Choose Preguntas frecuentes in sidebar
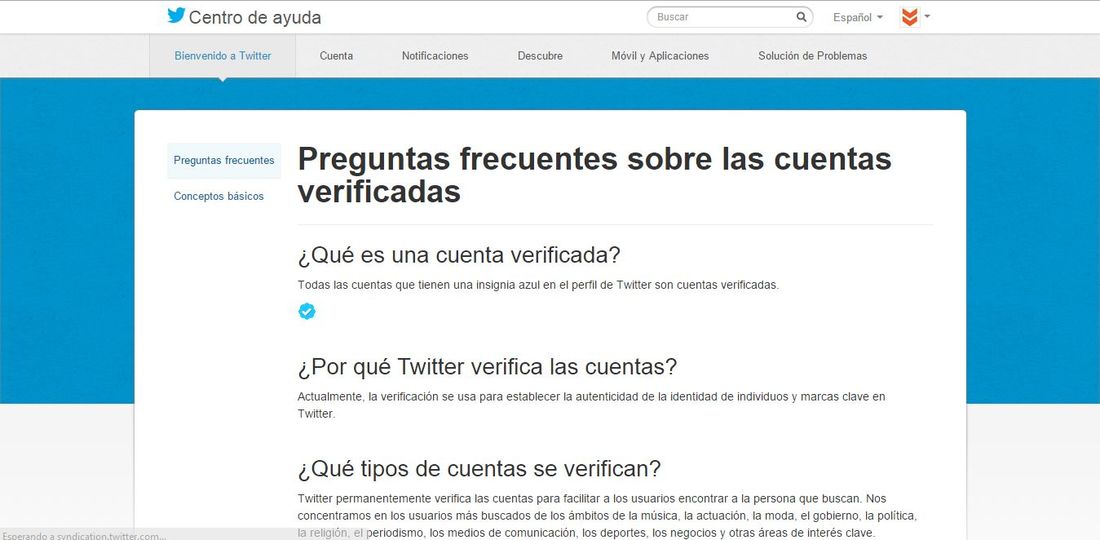Viewport: 1100px width, 540px height. (224, 161)
